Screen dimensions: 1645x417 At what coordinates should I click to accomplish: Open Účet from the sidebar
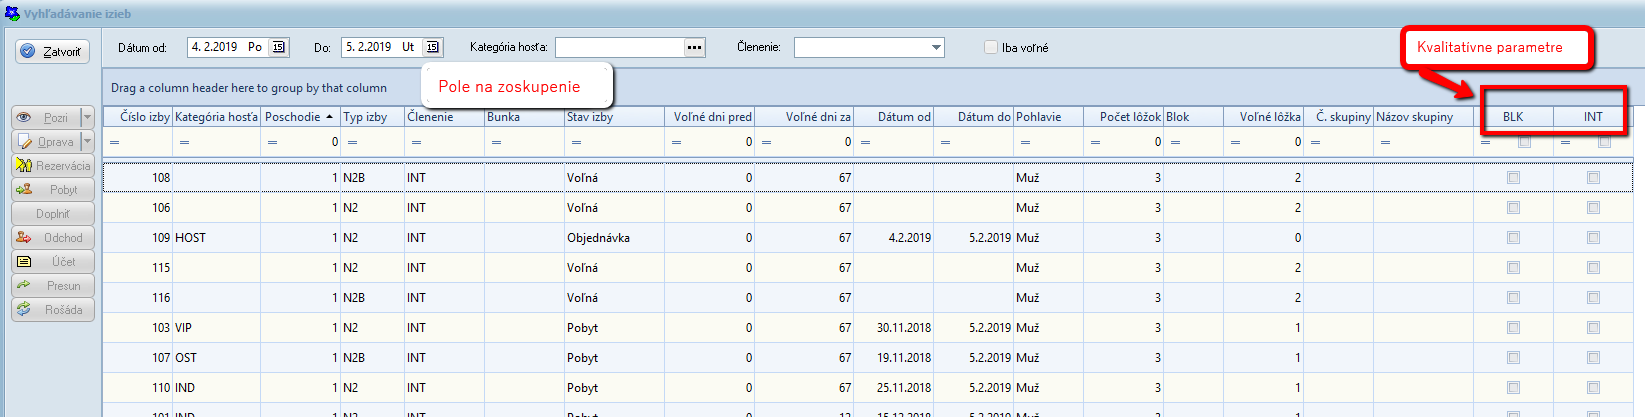click(53, 262)
